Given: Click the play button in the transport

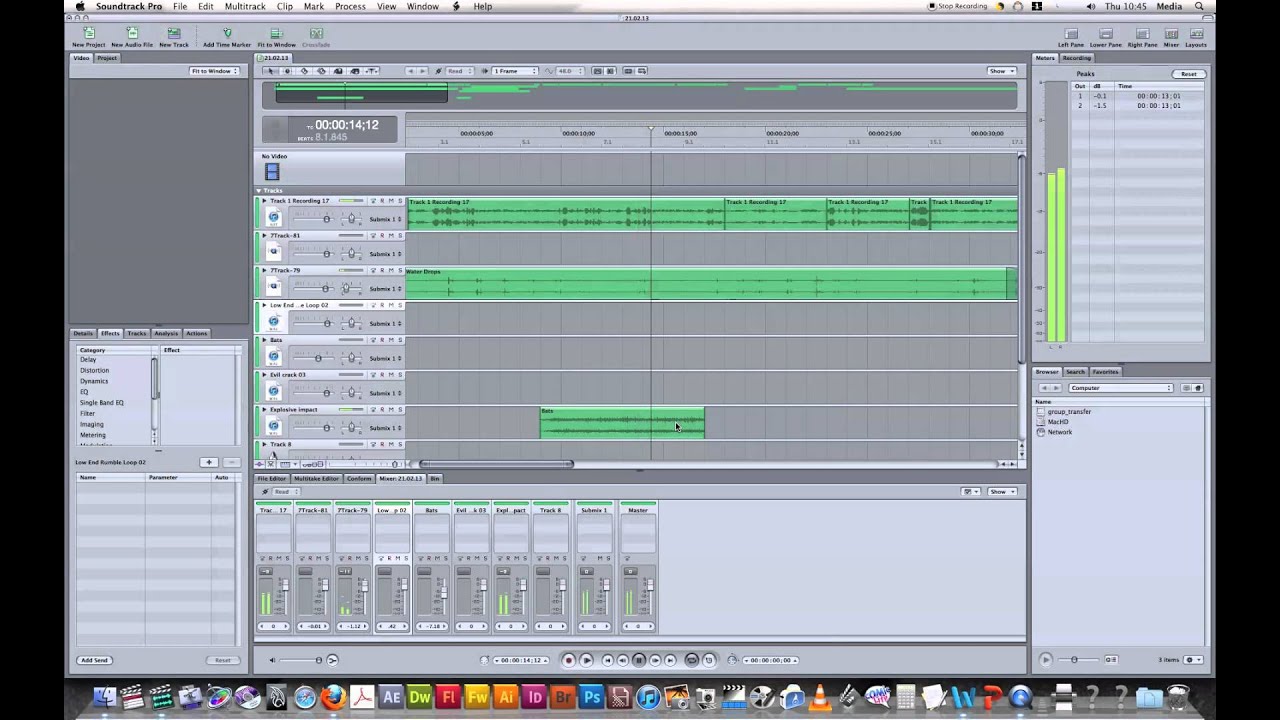Looking at the screenshot, I should pos(586,660).
